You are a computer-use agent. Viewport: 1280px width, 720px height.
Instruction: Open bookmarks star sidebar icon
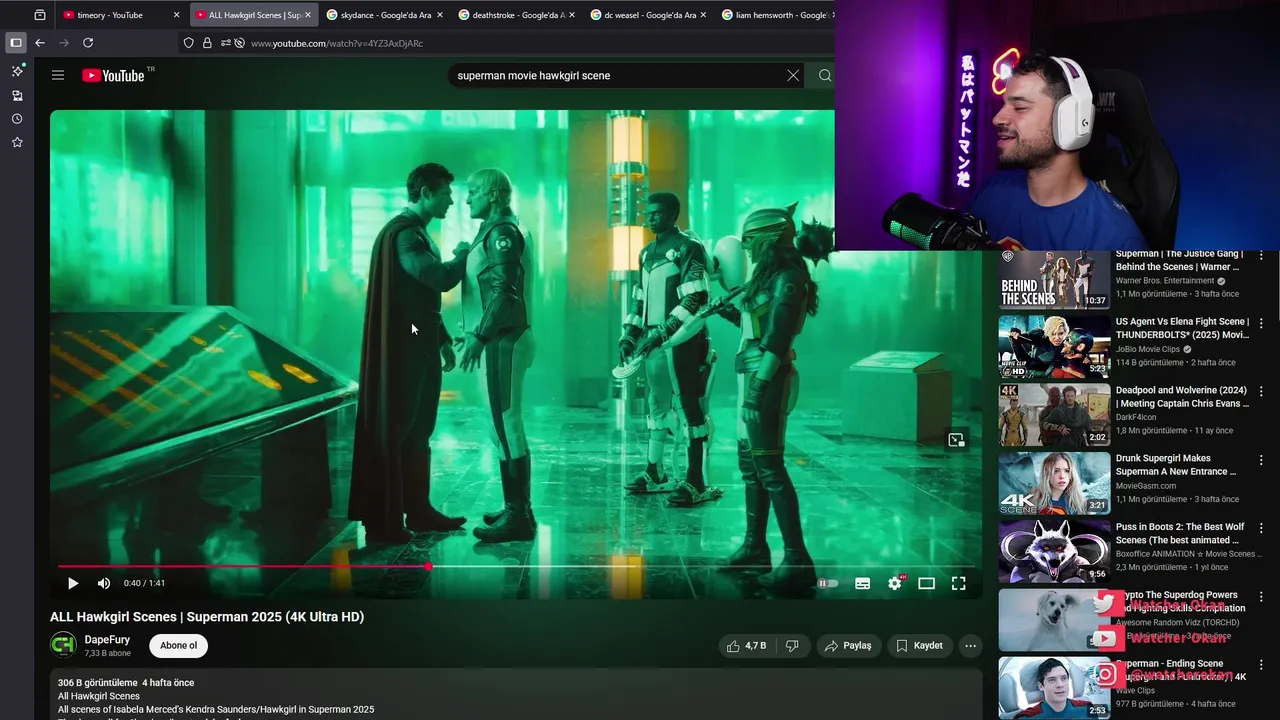point(17,143)
